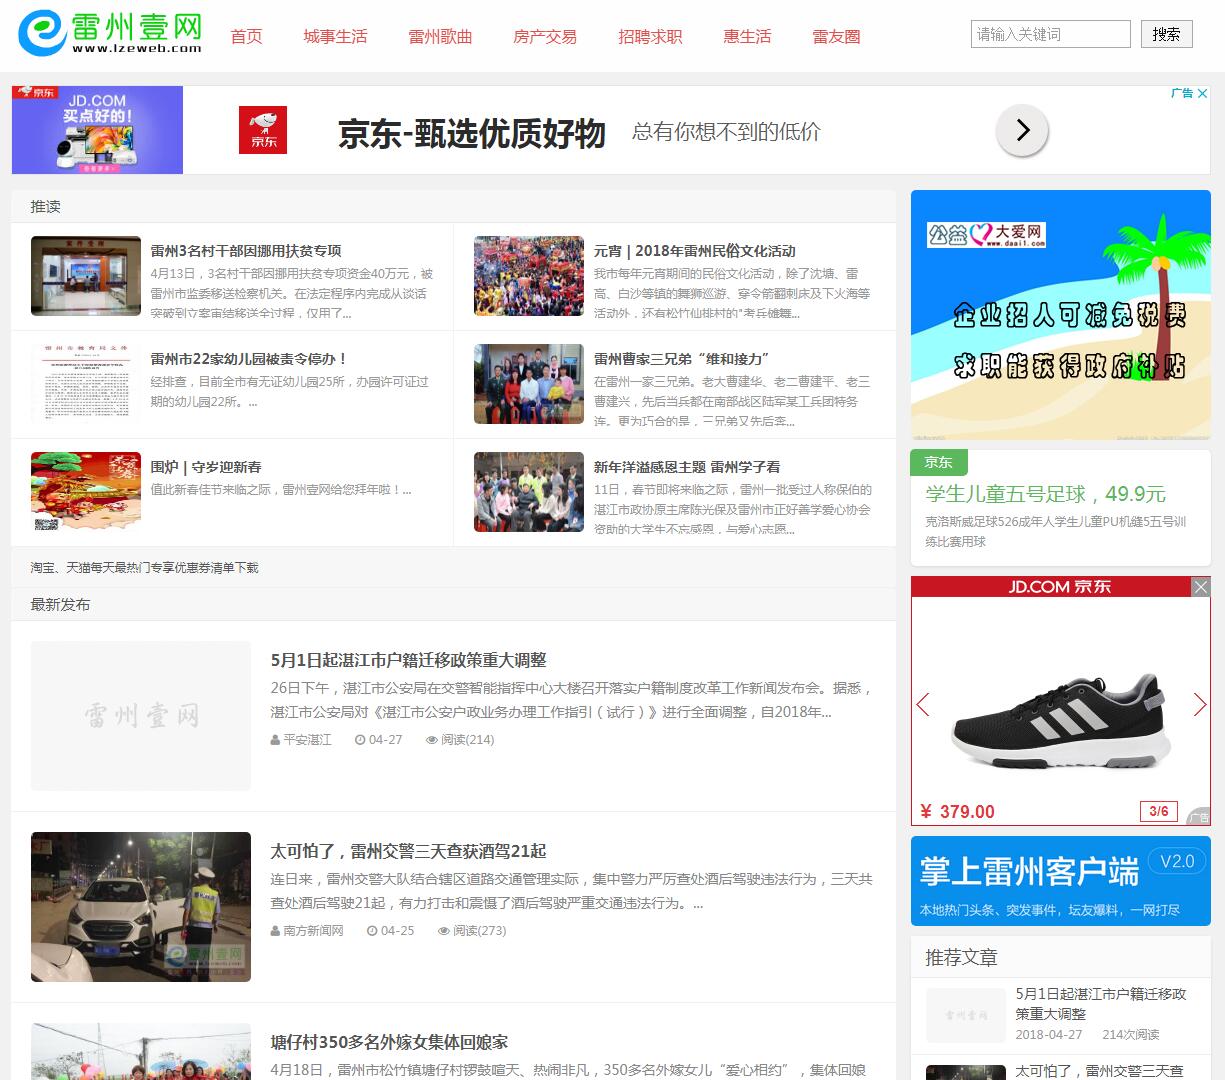Click the date 04-25 clock entry
Image resolution: width=1225 pixels, height=1080 pixels.
(390, 931)
